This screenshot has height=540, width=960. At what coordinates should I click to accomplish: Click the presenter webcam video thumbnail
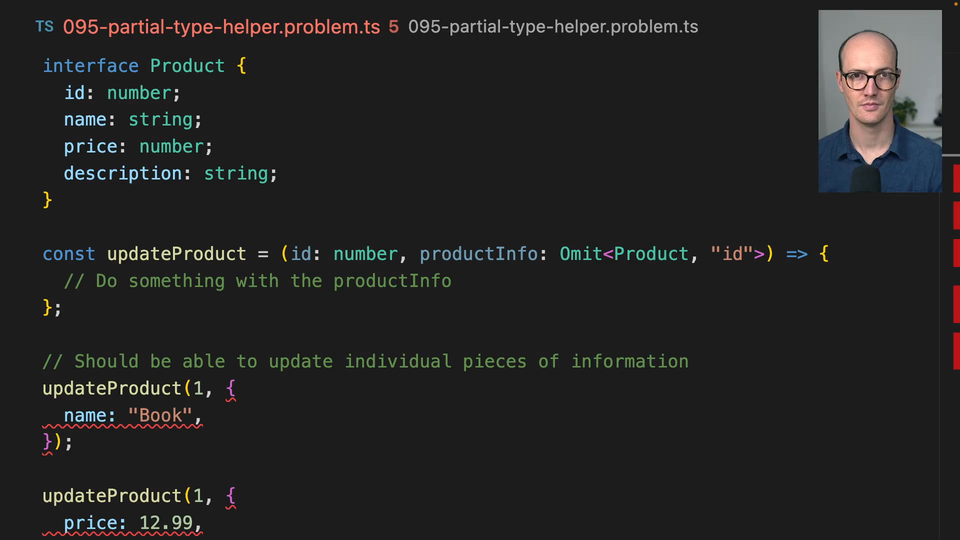[x=879, y=101]
